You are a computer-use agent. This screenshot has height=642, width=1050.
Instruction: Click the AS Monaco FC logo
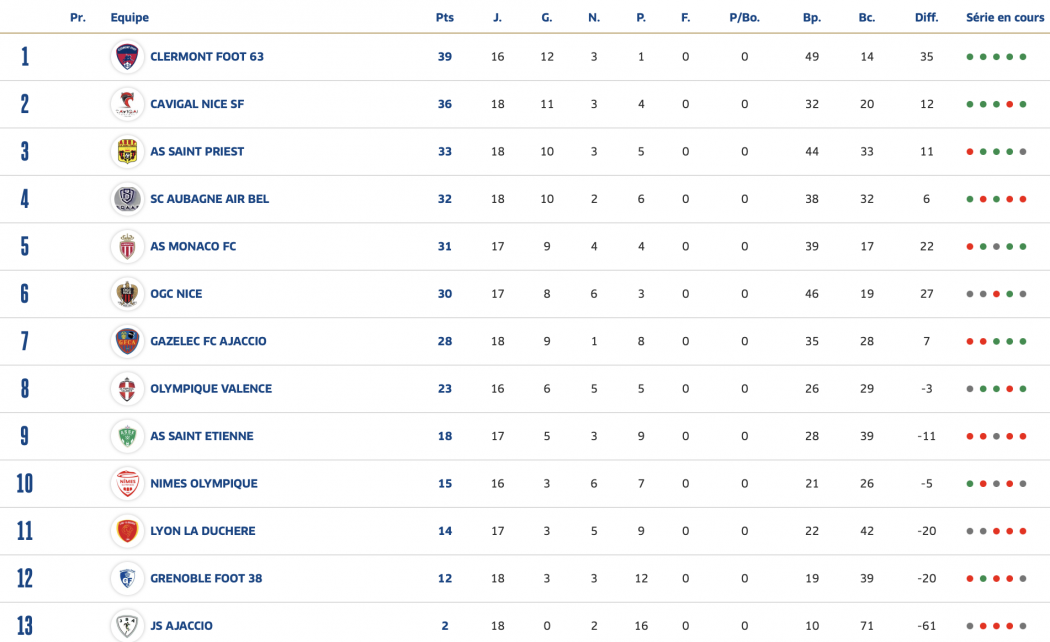click(127, 246)
